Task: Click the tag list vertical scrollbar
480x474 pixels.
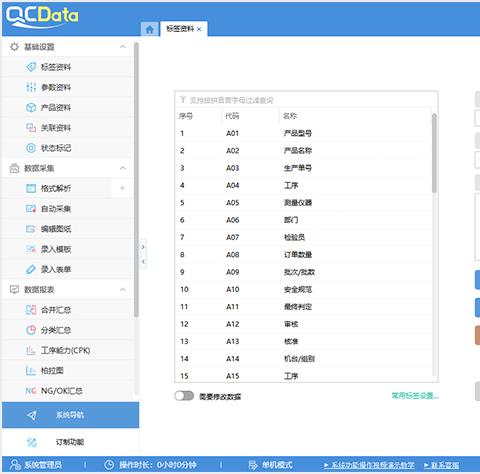Action: coord(434,153)
